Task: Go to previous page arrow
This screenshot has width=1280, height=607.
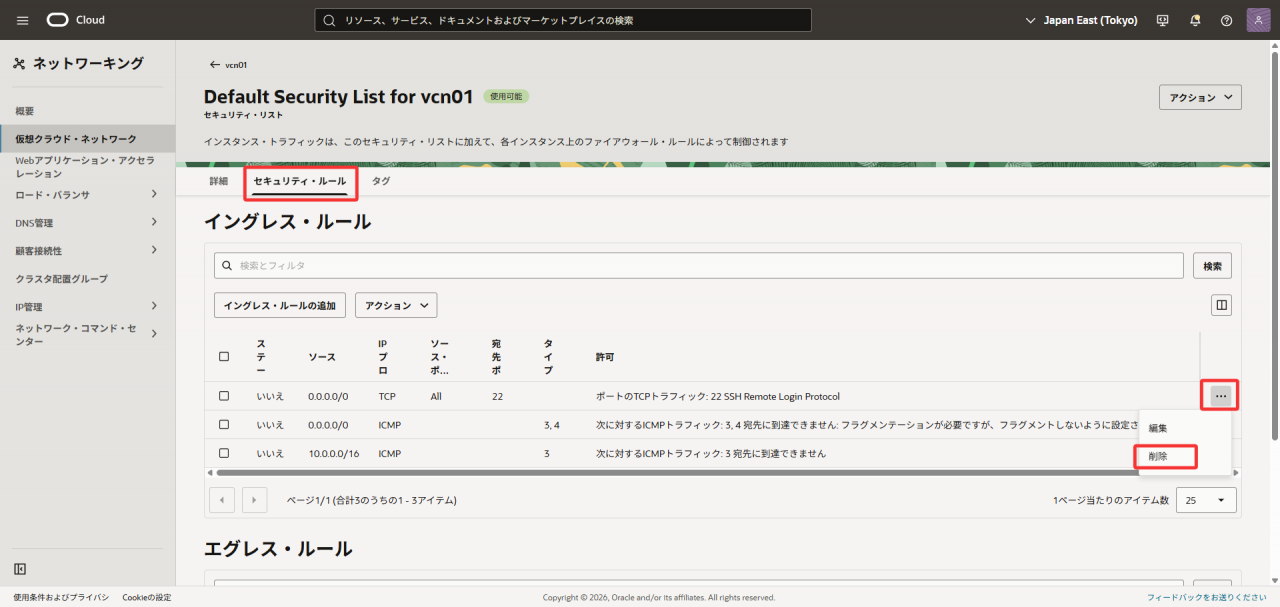Action: pyautogui.click(x=221, y=499)
